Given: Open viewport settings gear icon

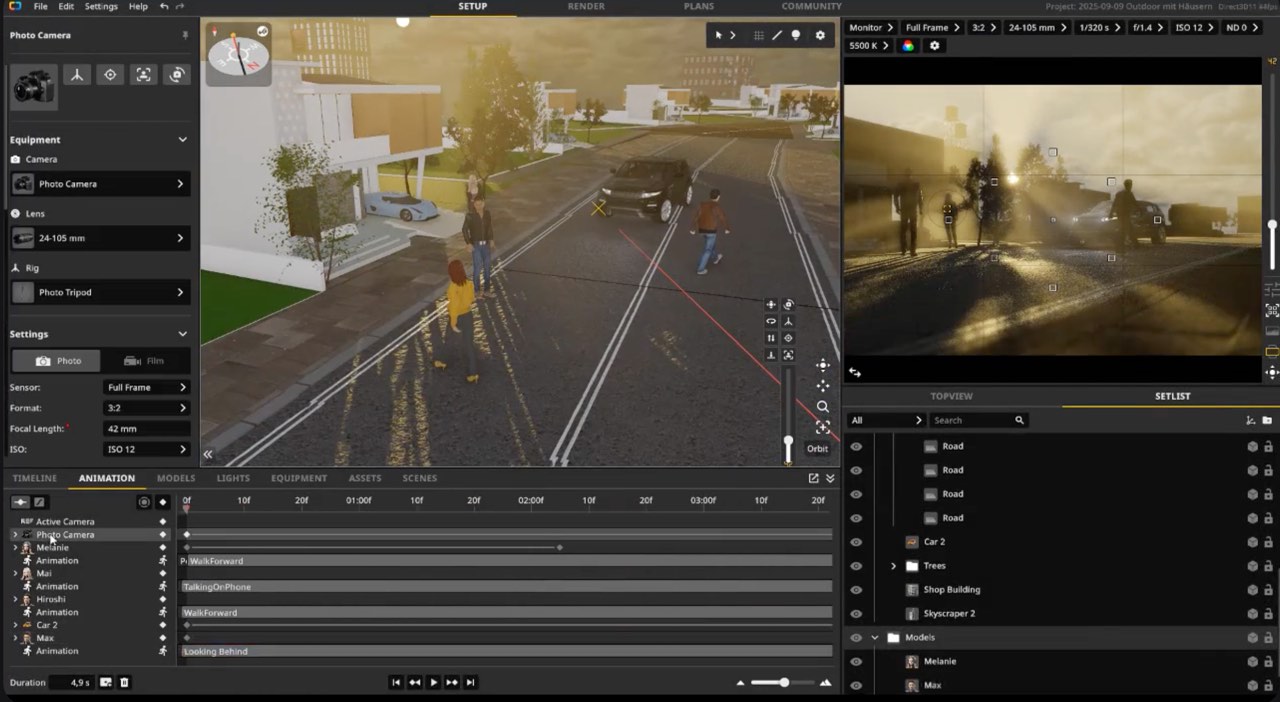Looking at the screenshot, I should coord(820,35).
